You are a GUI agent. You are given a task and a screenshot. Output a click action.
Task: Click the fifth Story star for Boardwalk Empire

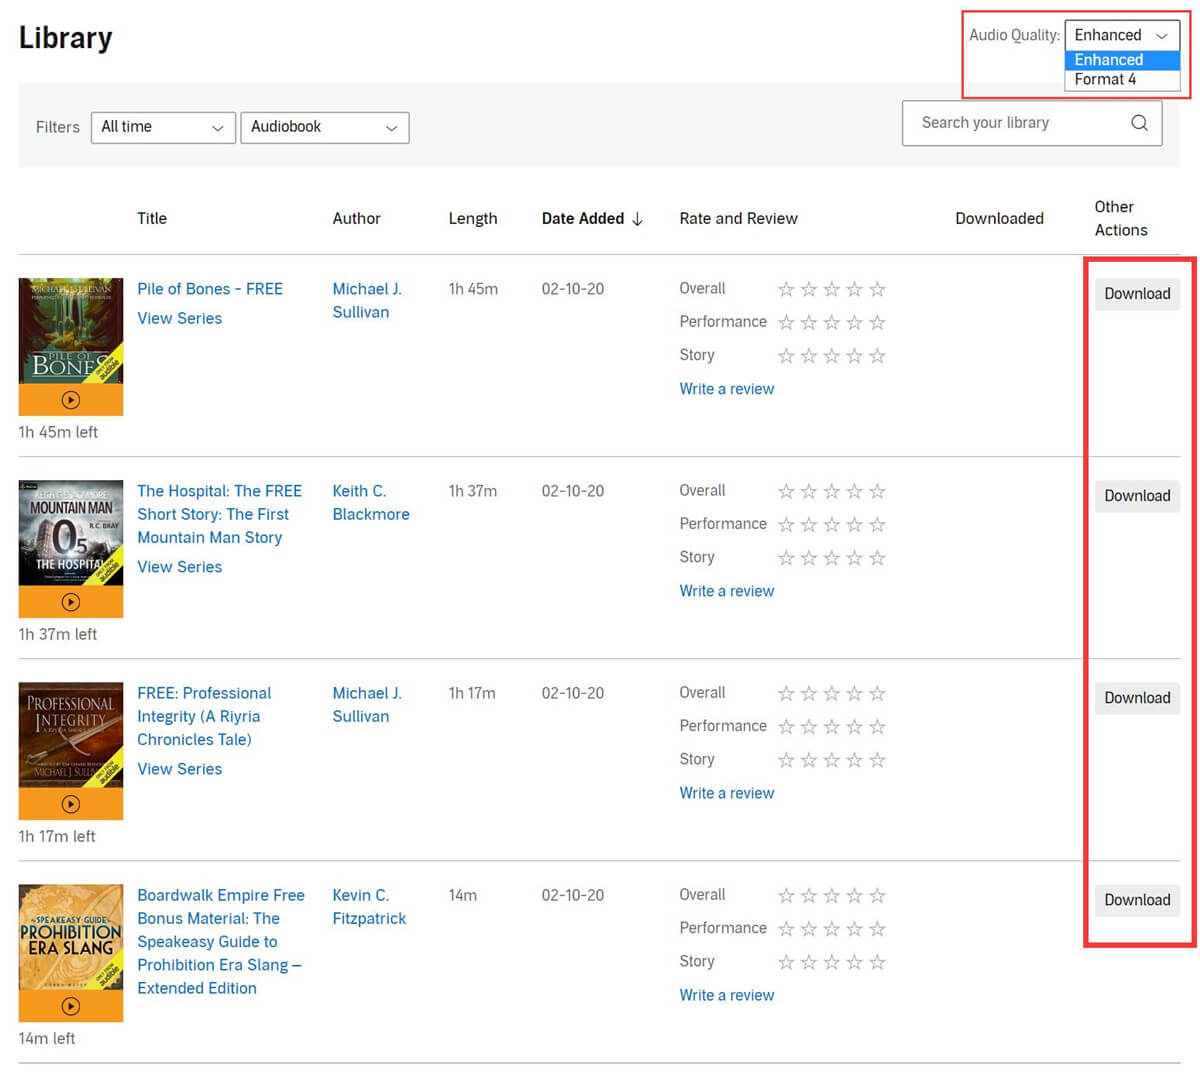[877, 961]
